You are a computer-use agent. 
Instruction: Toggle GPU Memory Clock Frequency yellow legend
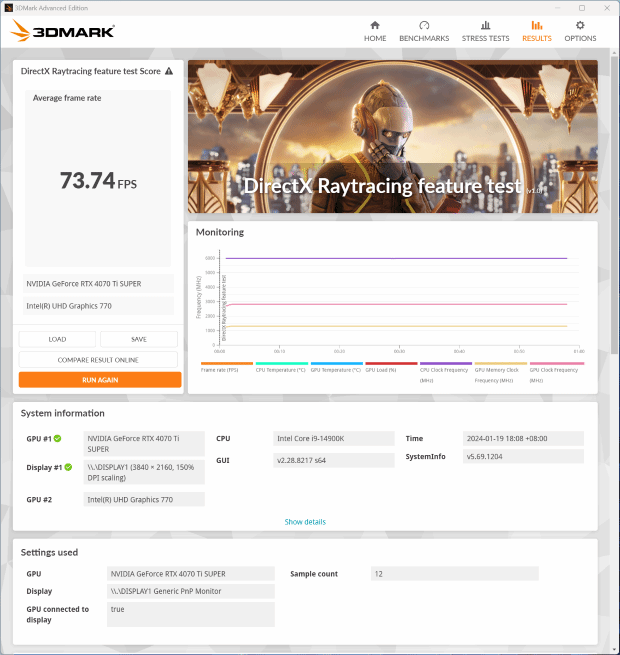(x=501, y=372)
